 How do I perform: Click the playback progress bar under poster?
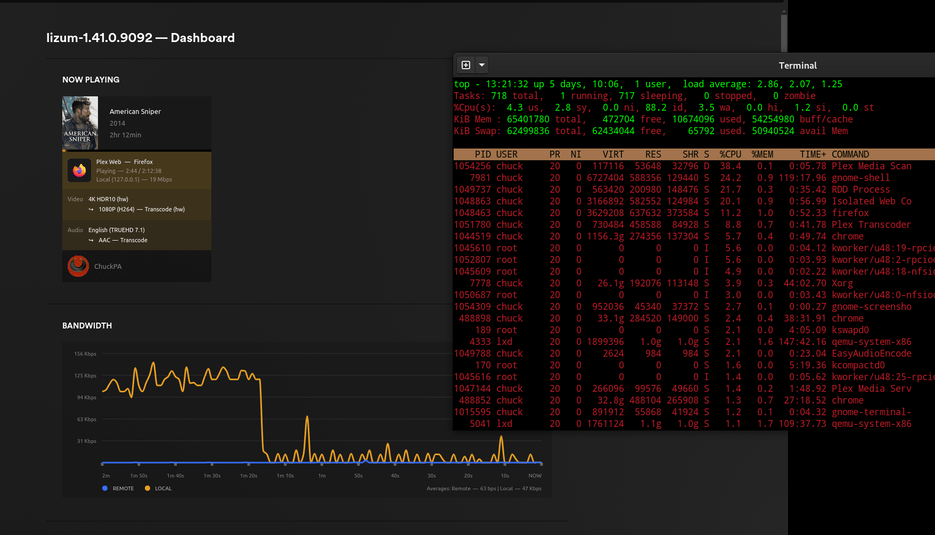point(137,150)
